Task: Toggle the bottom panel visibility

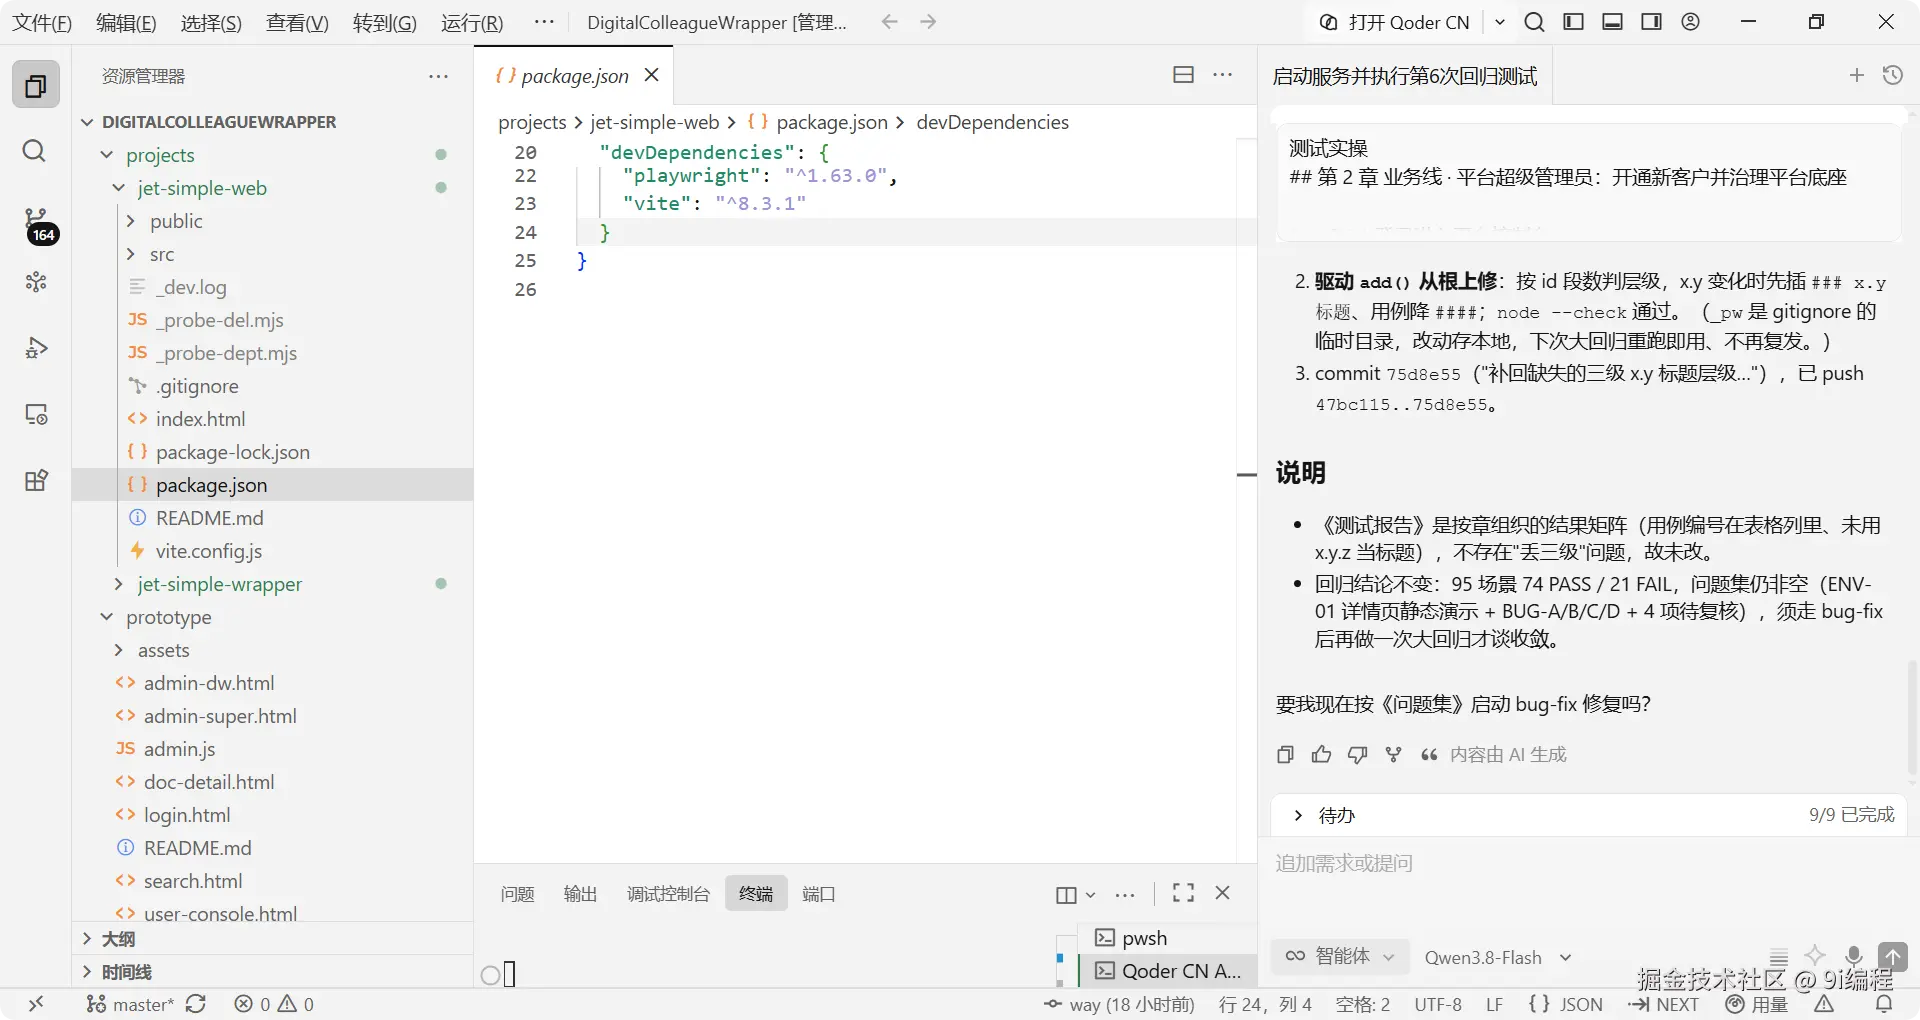Action: pyautogui.click(x=1613, y=22)
